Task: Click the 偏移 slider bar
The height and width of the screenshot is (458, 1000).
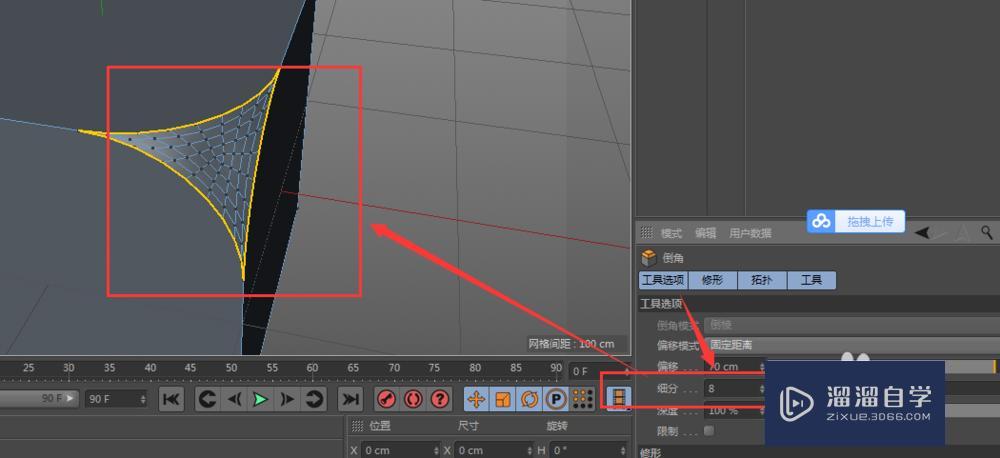Action: pos(970,367)
